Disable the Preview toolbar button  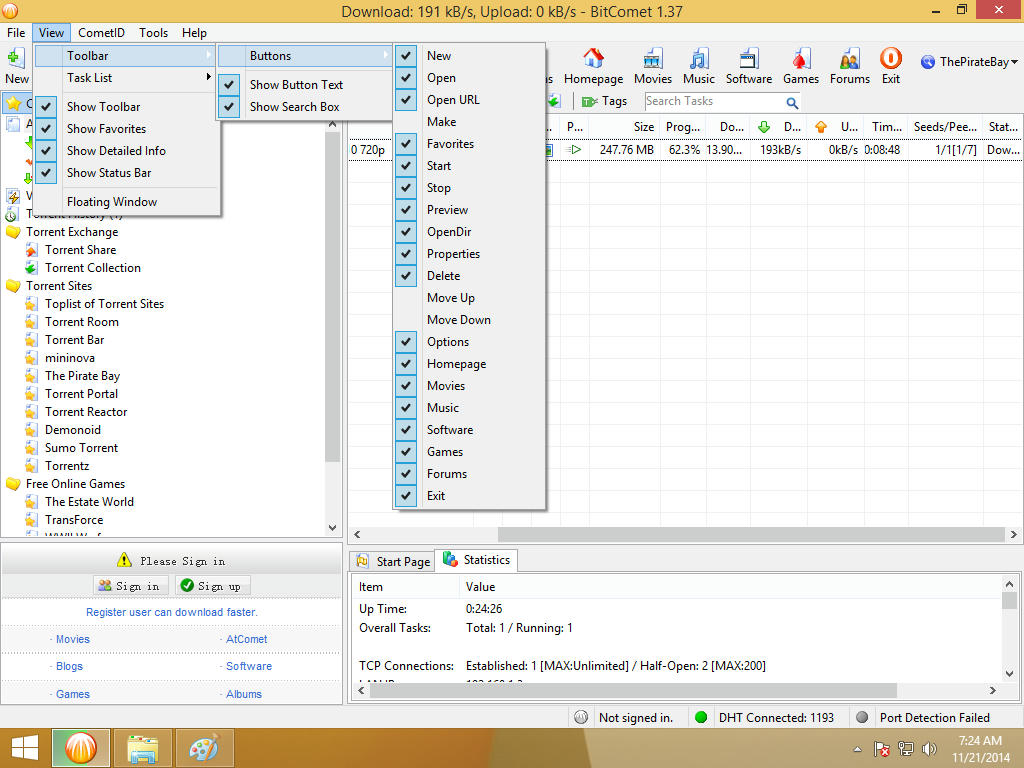(x=469, y=210)
